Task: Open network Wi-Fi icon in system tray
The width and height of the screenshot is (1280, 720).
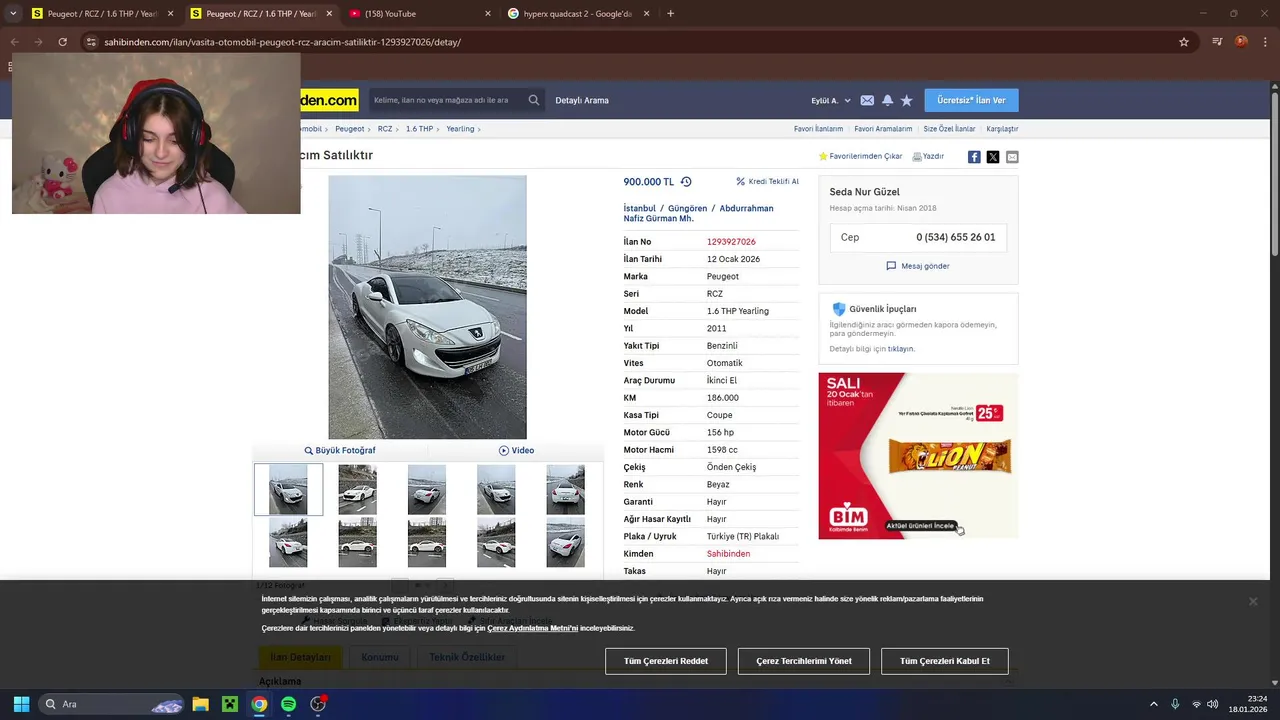Action: click(1196, 704)
